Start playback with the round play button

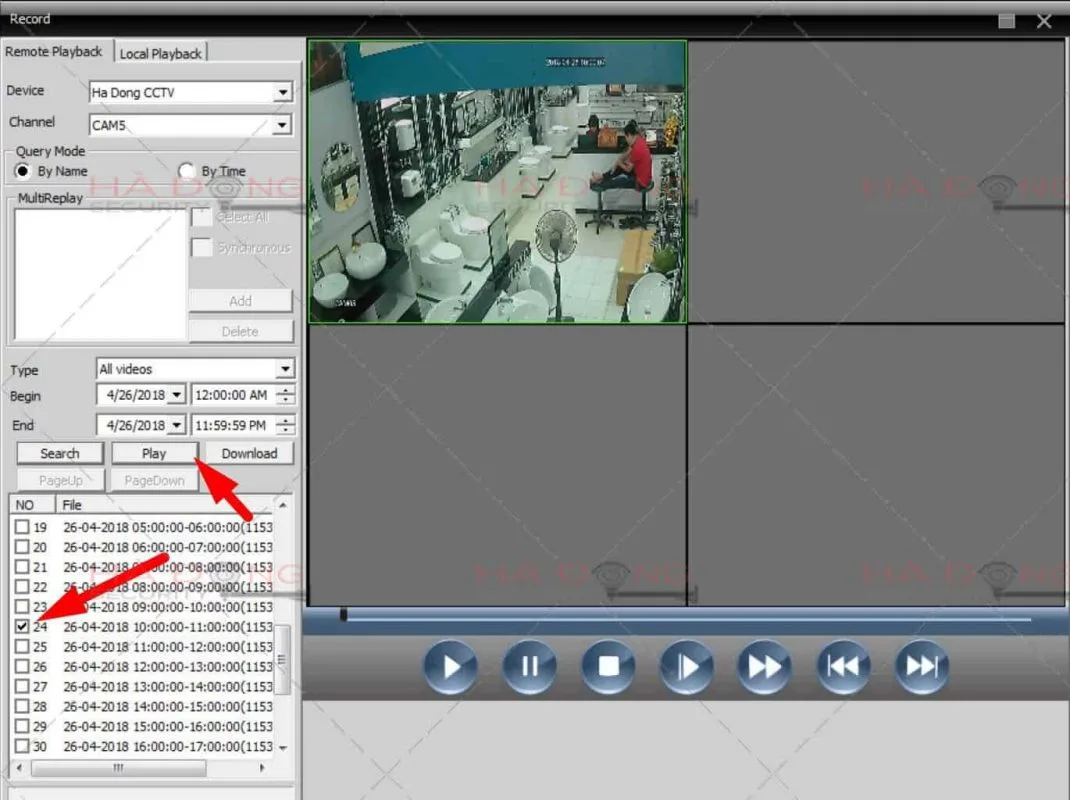pos(450,666)
